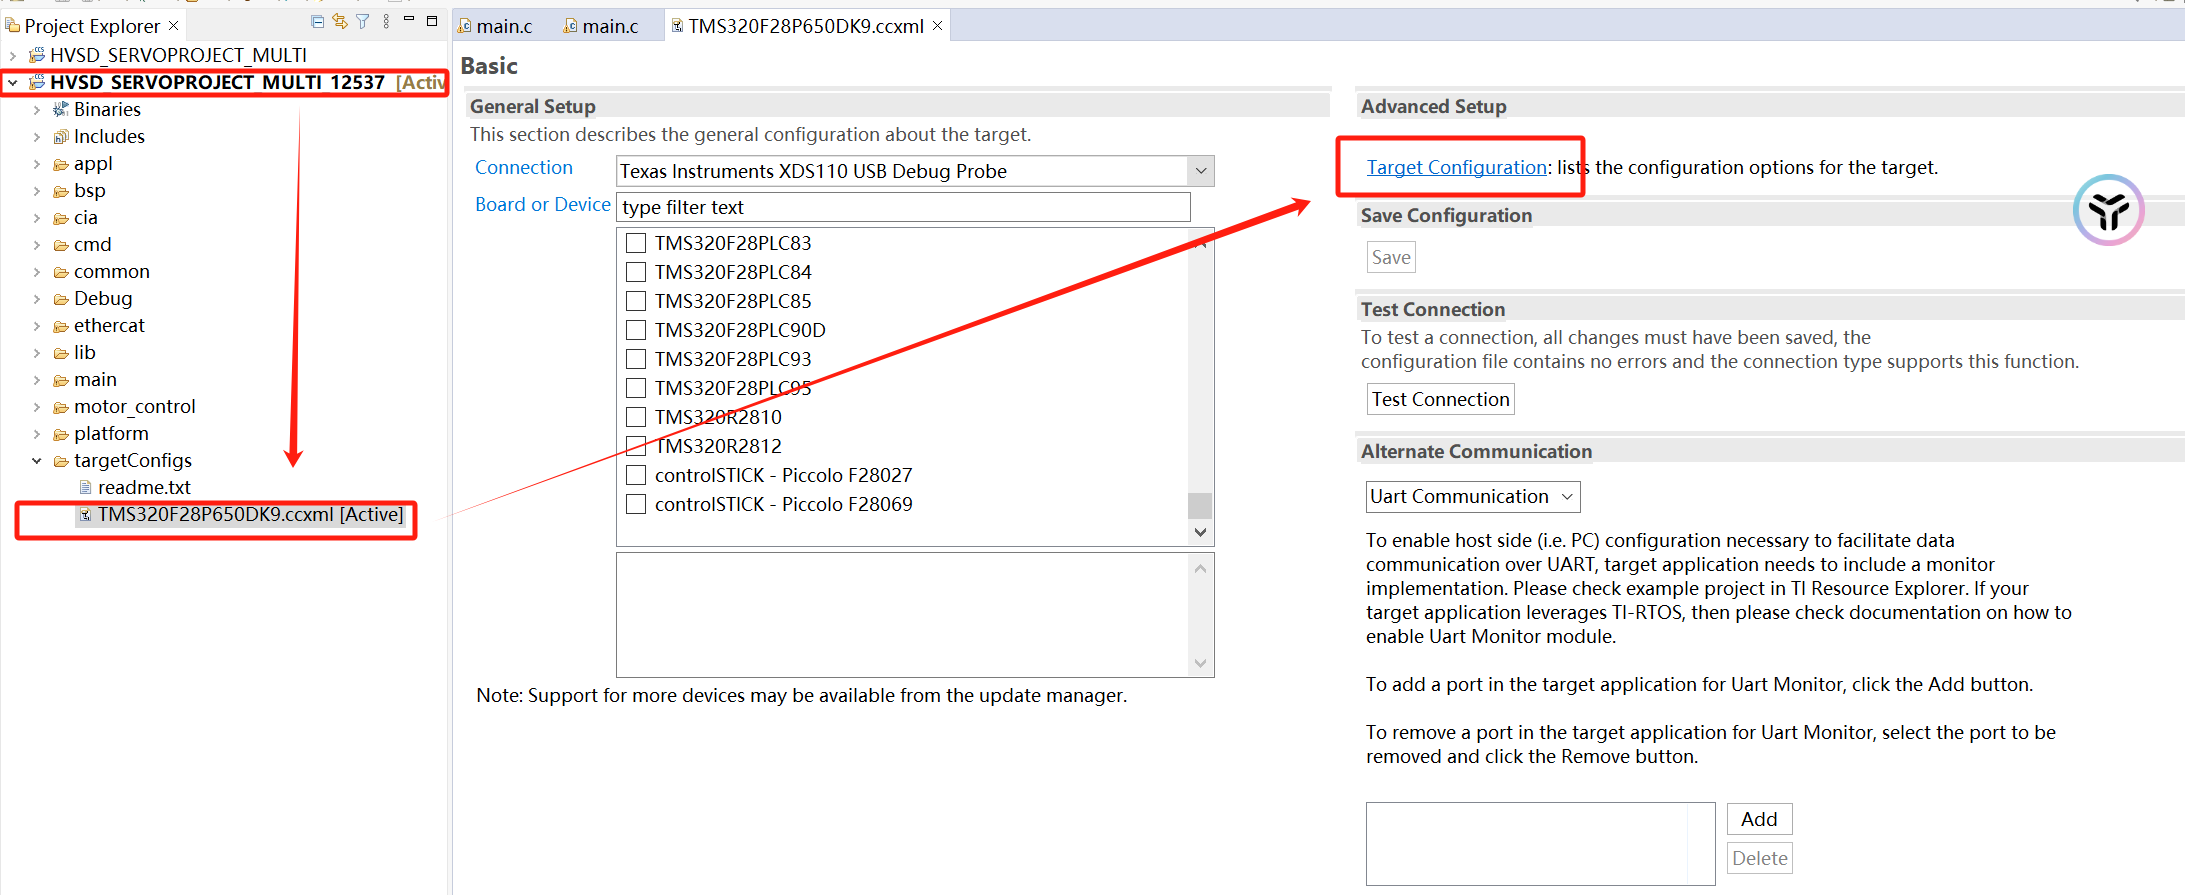Click the Includes node icon
The height and width of the screenshot is (895, 2185).
(x=61, y=136)
